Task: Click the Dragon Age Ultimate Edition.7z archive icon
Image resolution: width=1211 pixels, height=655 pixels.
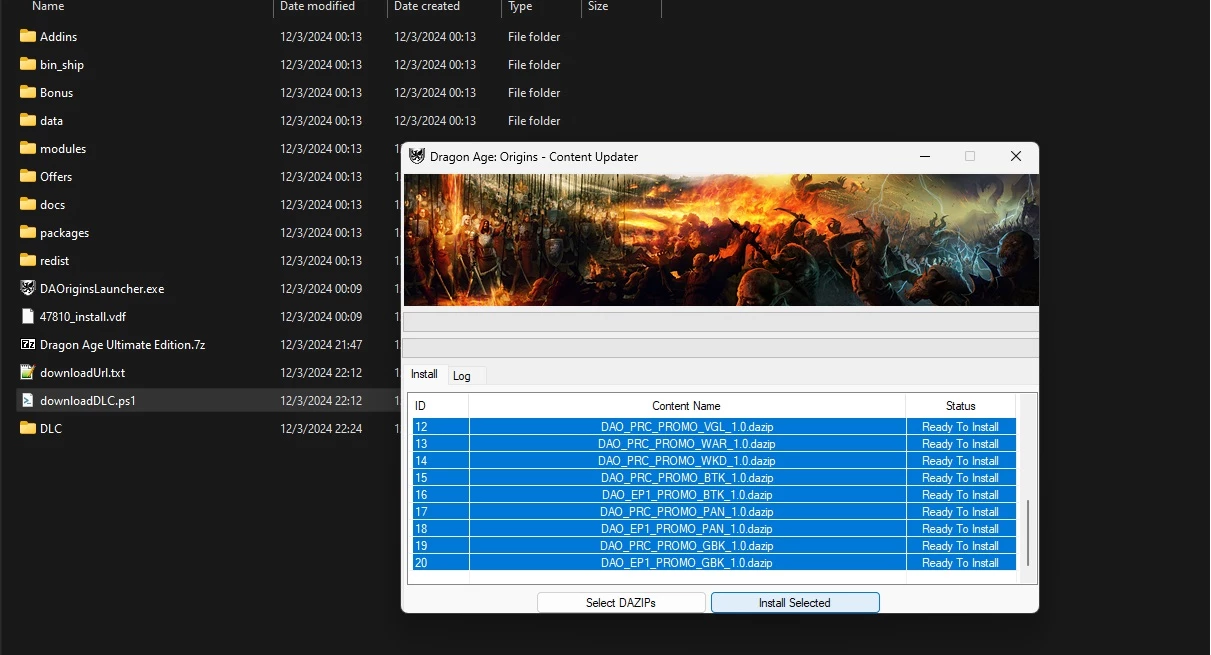Action: [28, 344]
